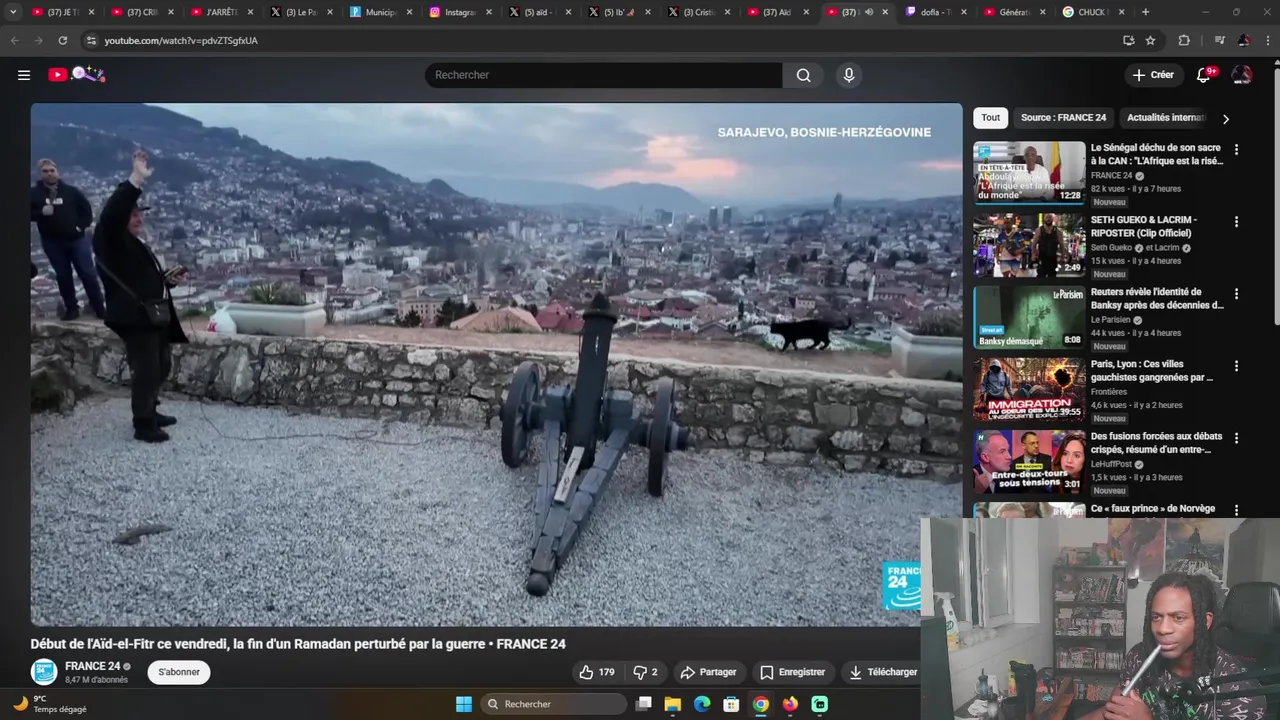
Task: Subscribe with S'abonner button
Action: pos(179,672)
